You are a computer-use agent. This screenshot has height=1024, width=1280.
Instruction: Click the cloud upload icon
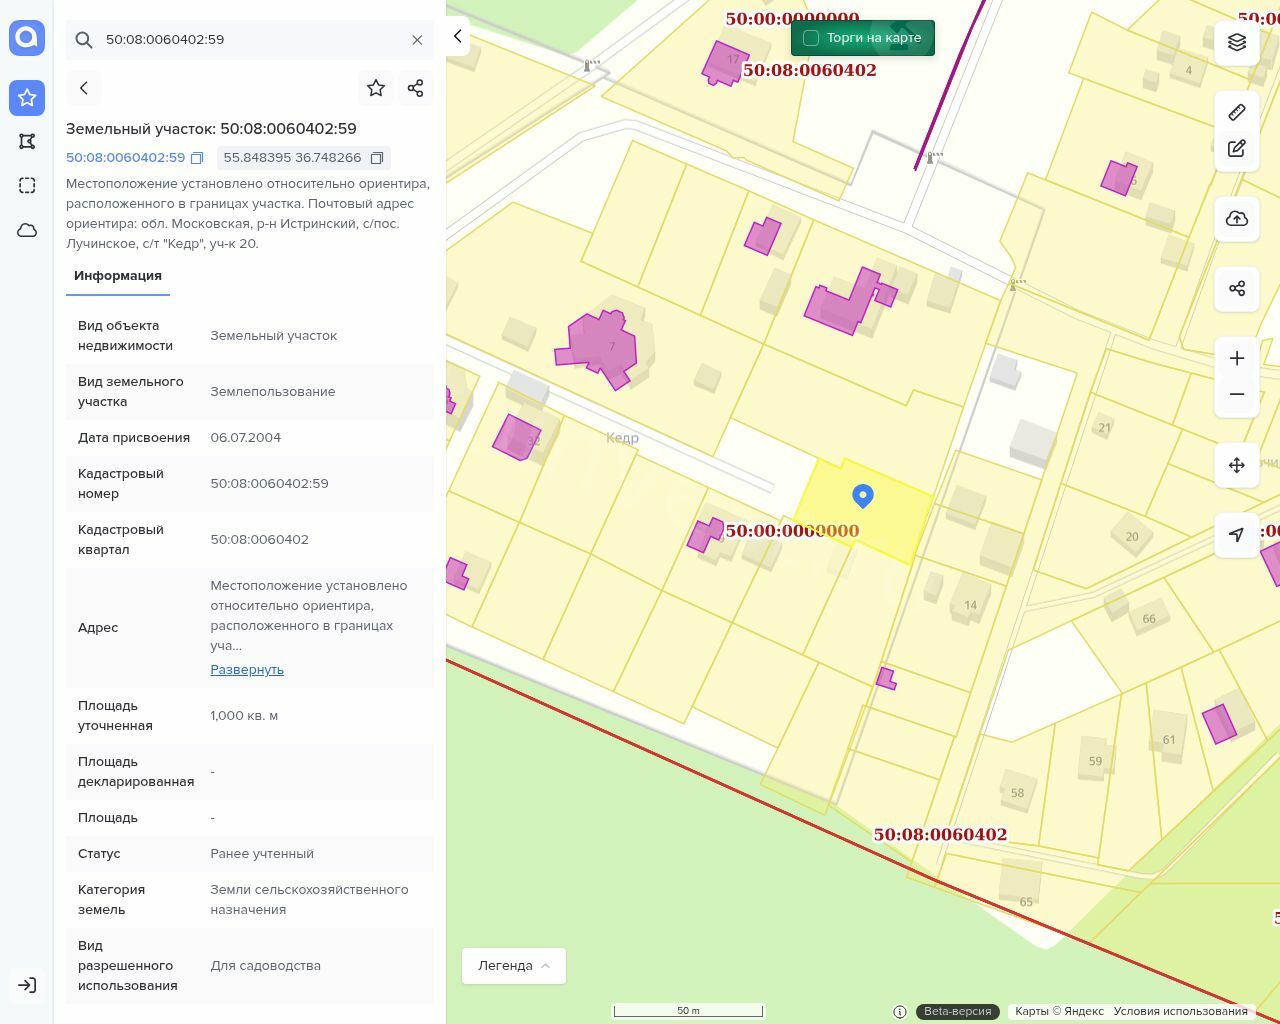pos(1237,219)
